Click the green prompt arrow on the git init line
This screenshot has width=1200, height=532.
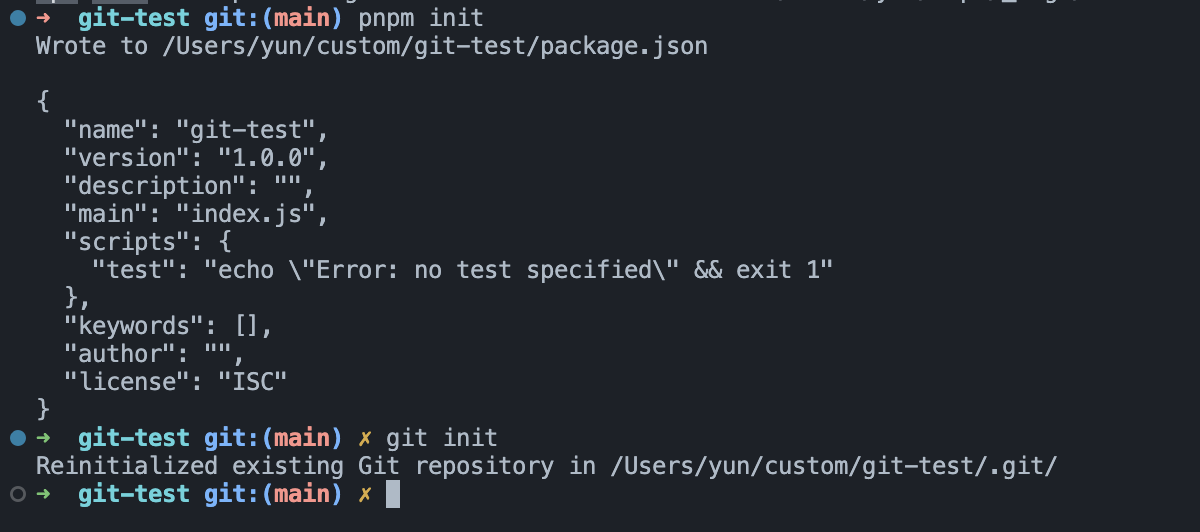45,438
